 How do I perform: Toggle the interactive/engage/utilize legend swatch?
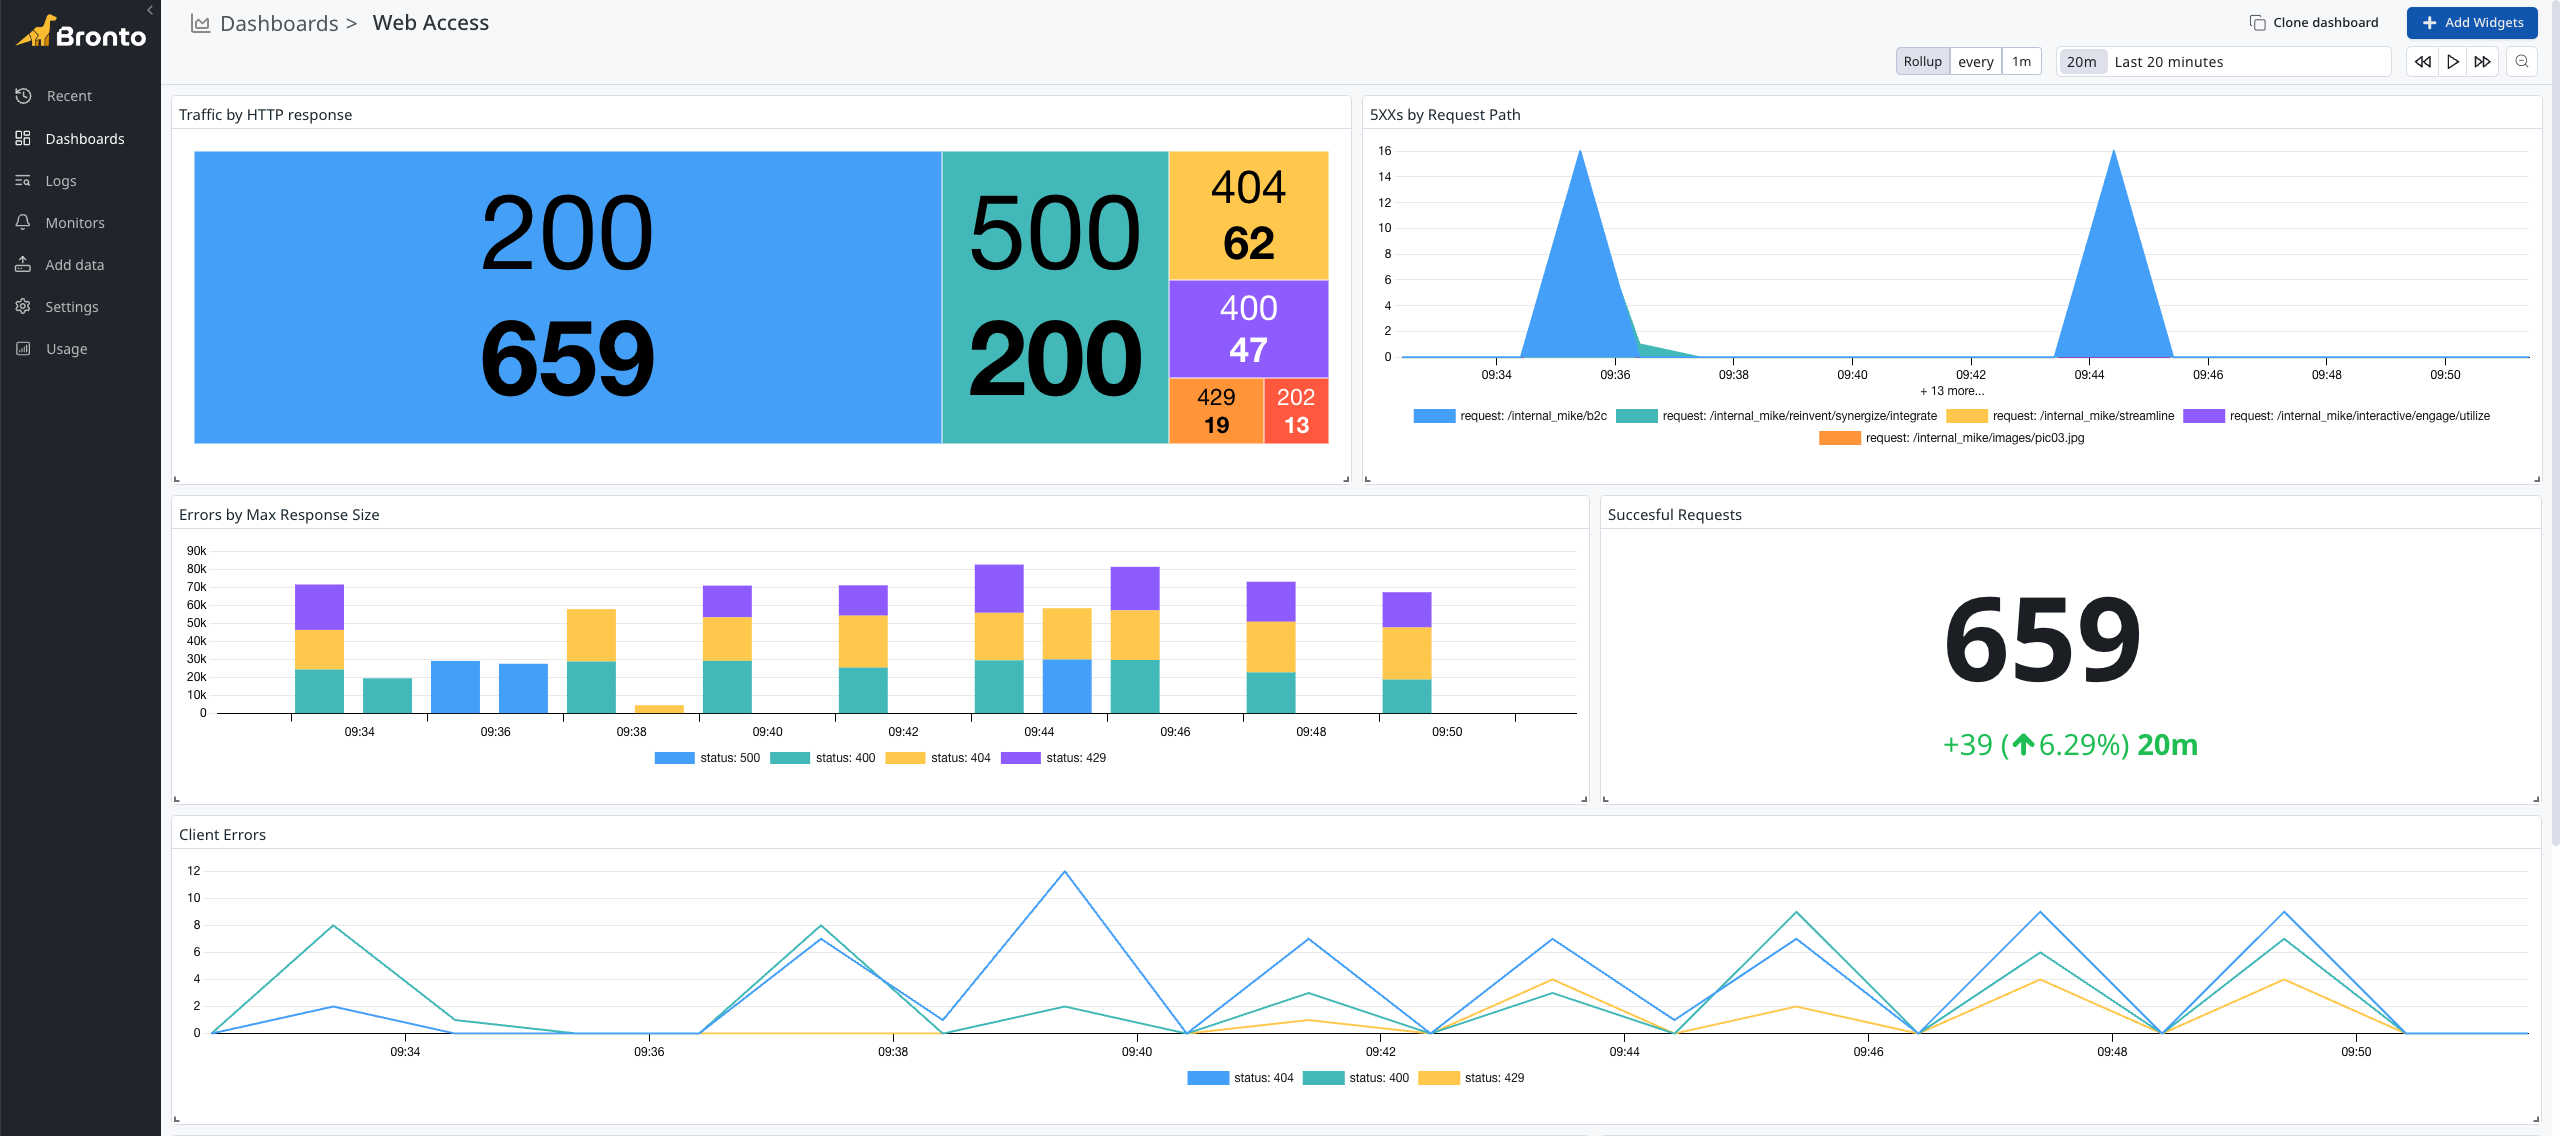tap(2204, 416)
